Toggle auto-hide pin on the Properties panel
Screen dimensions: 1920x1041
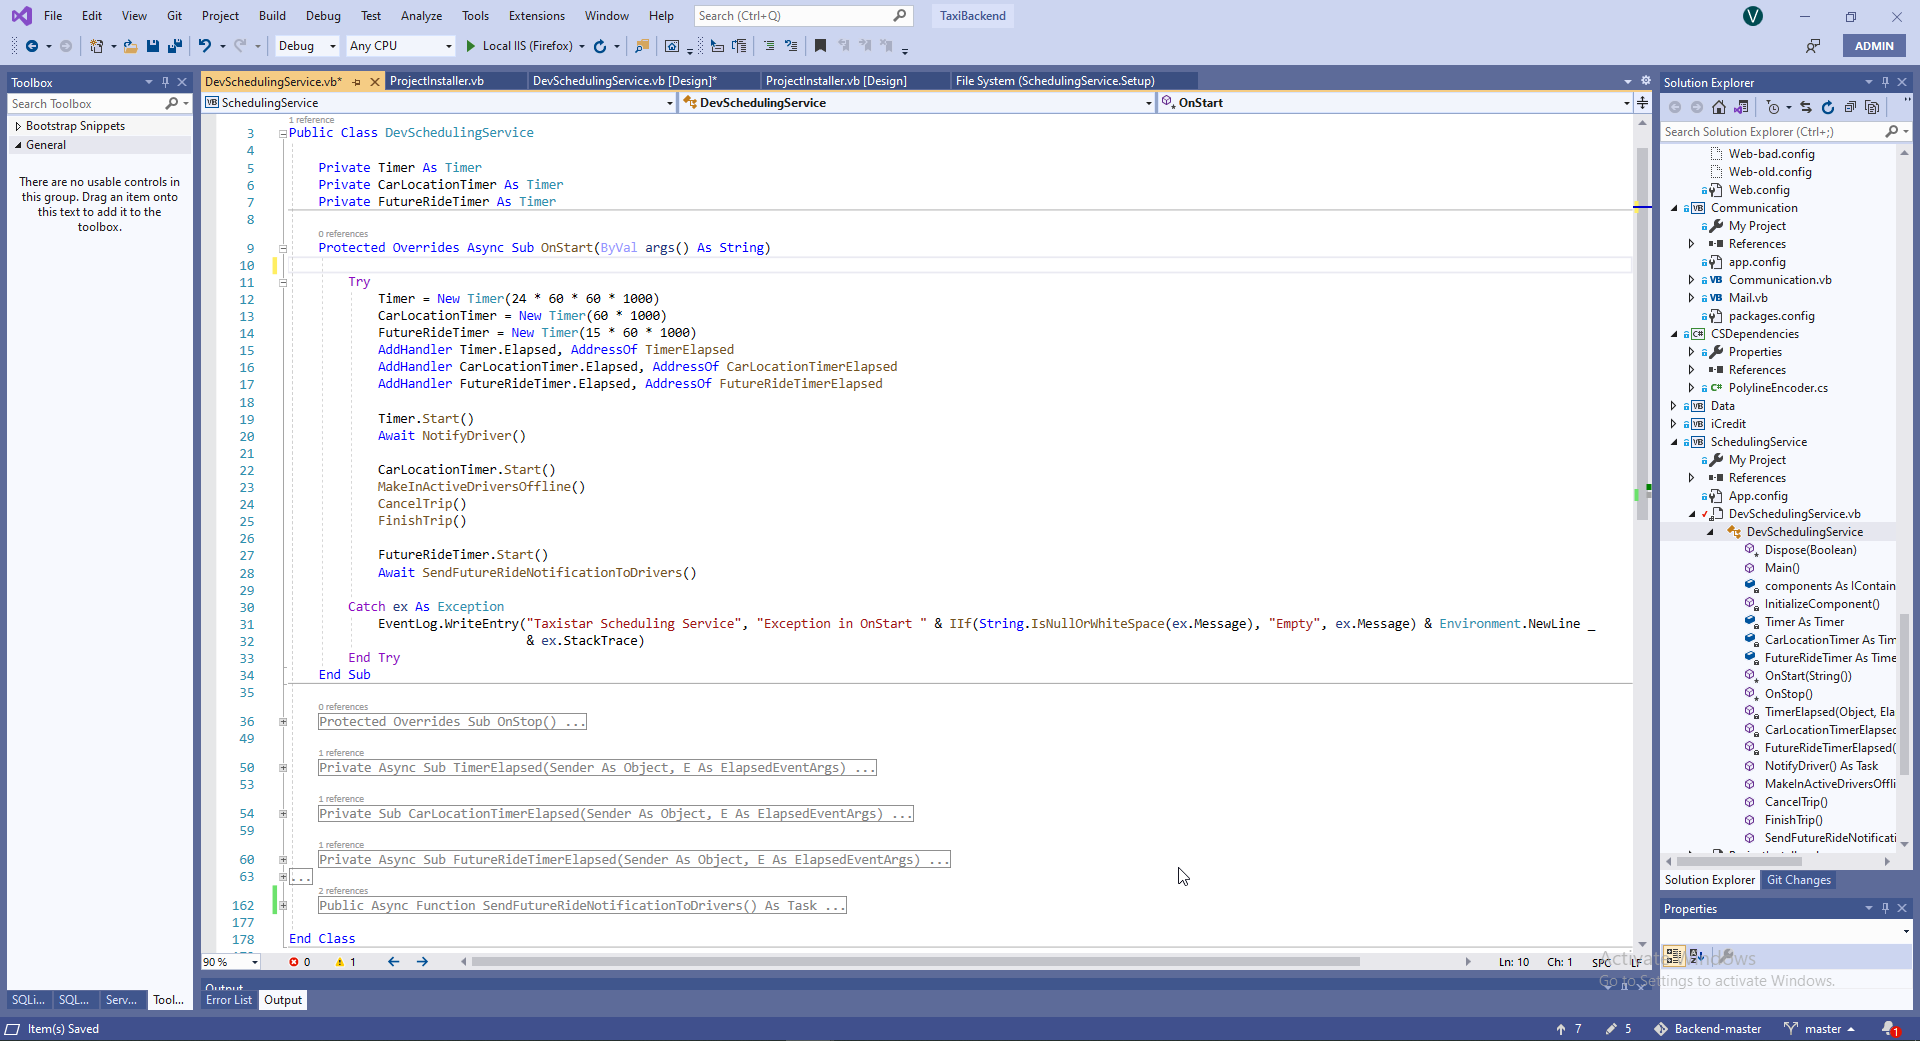pyautogui.click(x=1885, y=908)
